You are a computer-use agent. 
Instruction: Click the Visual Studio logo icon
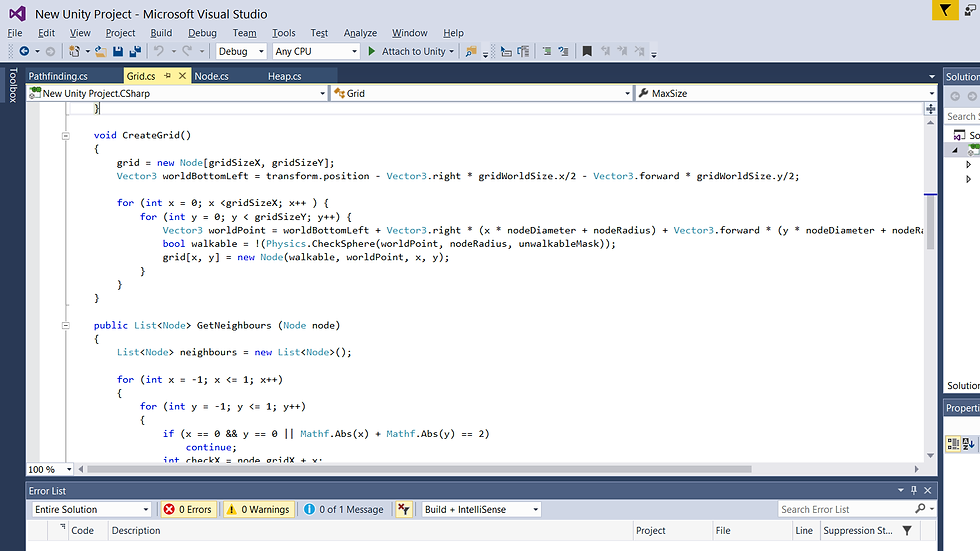point(17,13)
